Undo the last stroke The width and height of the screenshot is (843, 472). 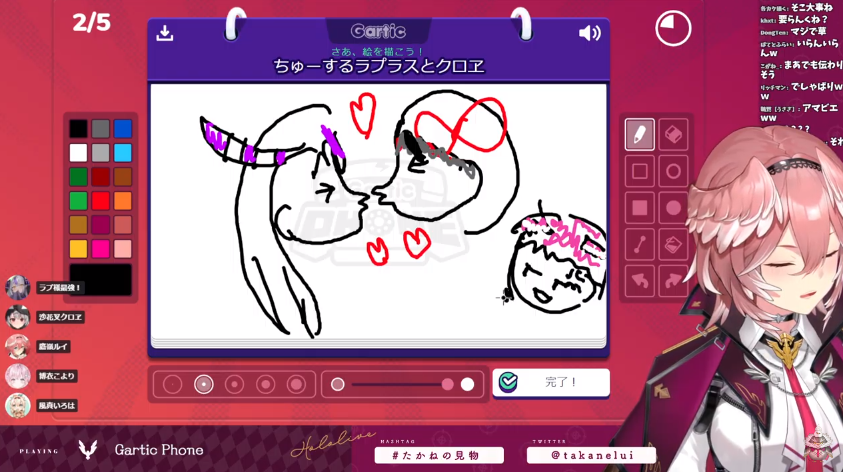[639, 281]
